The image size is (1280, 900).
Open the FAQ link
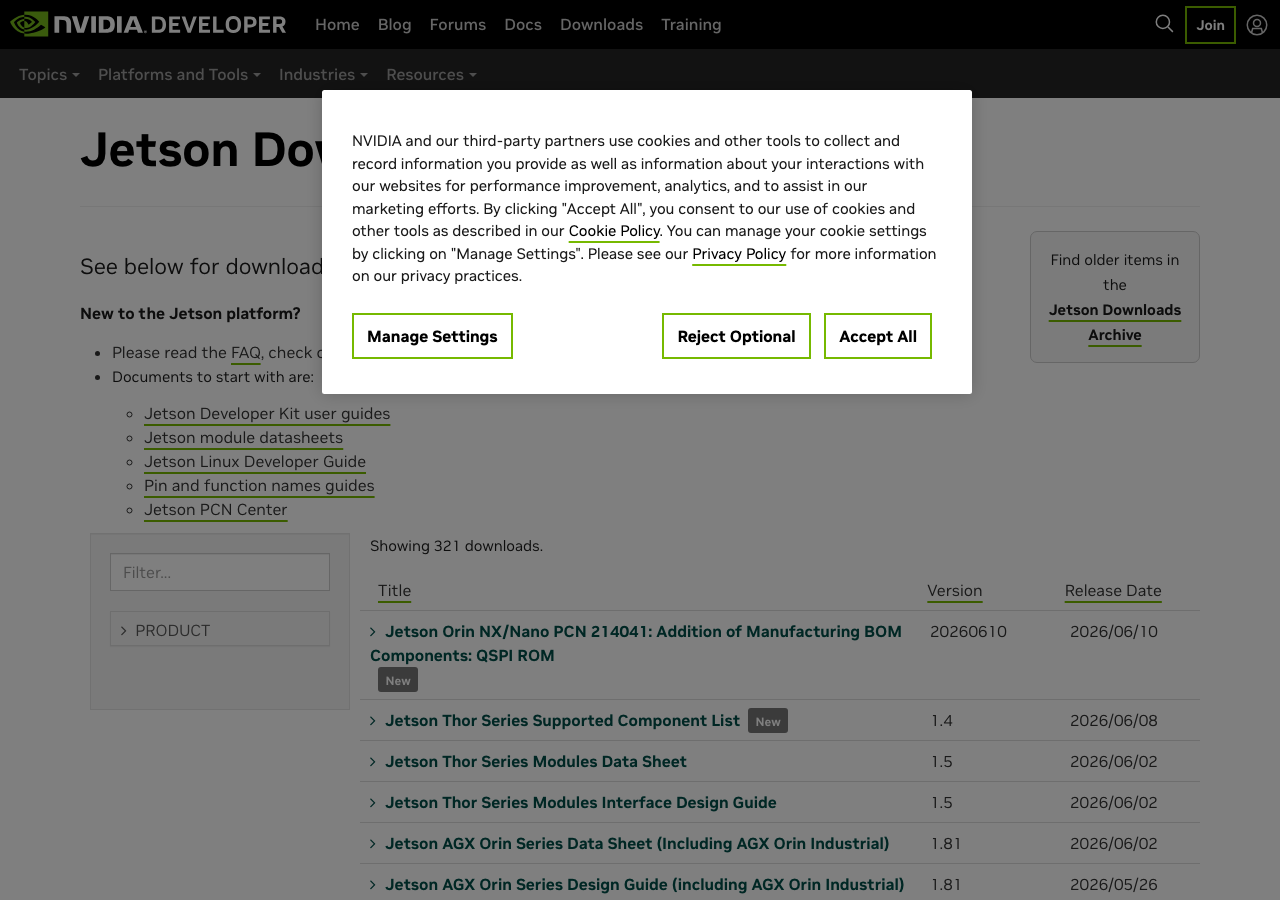click(246, 352)
